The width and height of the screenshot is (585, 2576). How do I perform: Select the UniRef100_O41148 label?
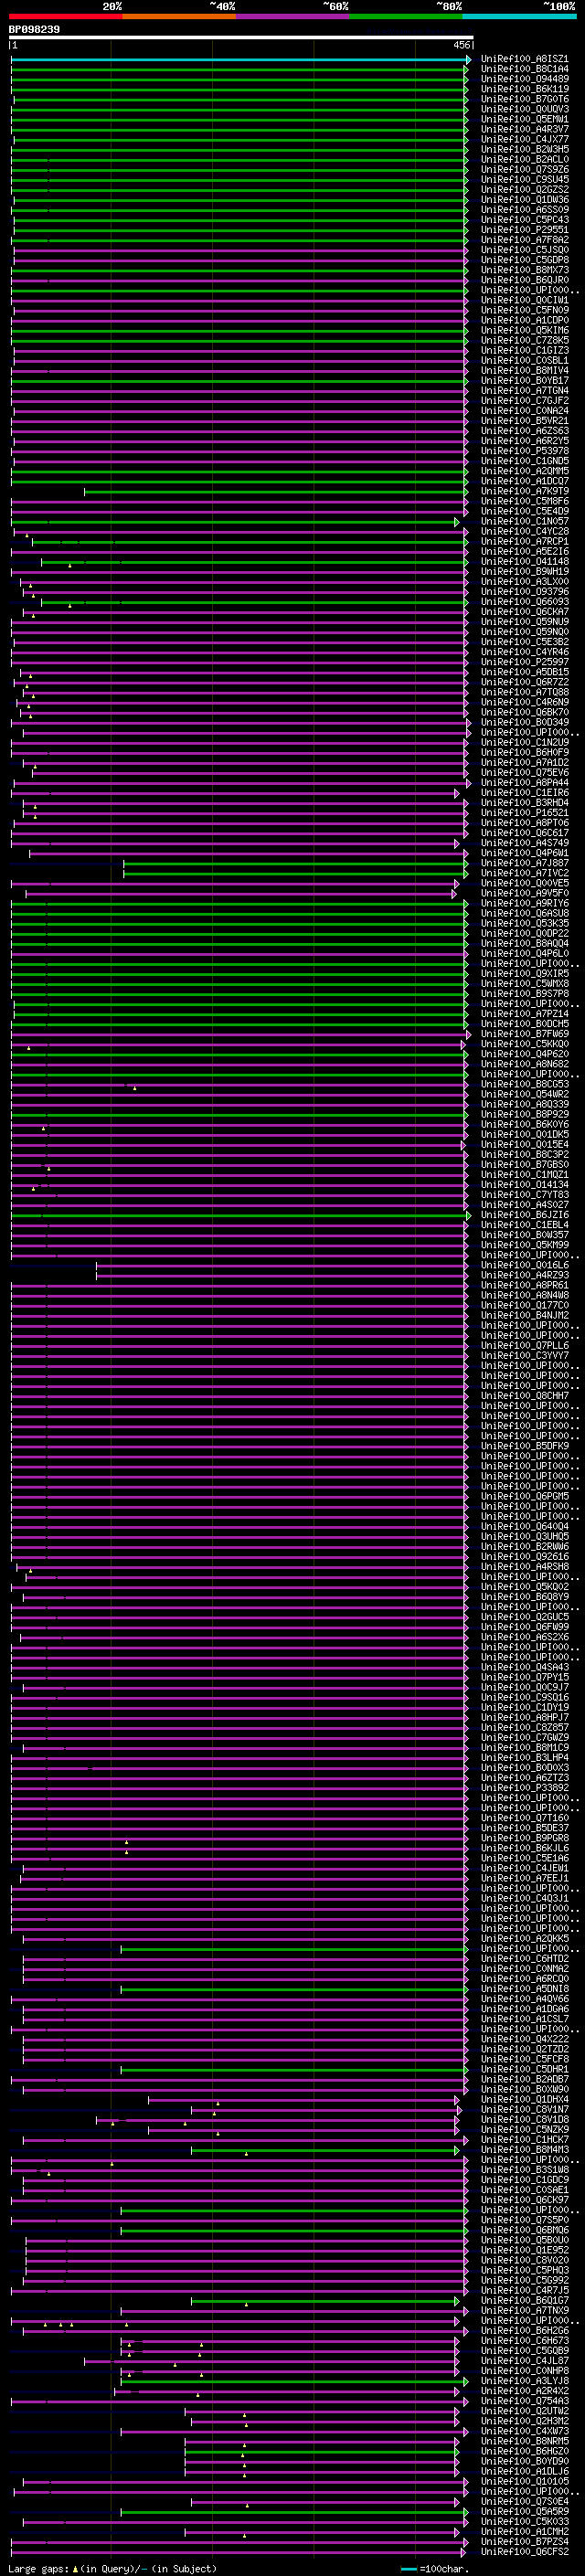click(524, 562)
